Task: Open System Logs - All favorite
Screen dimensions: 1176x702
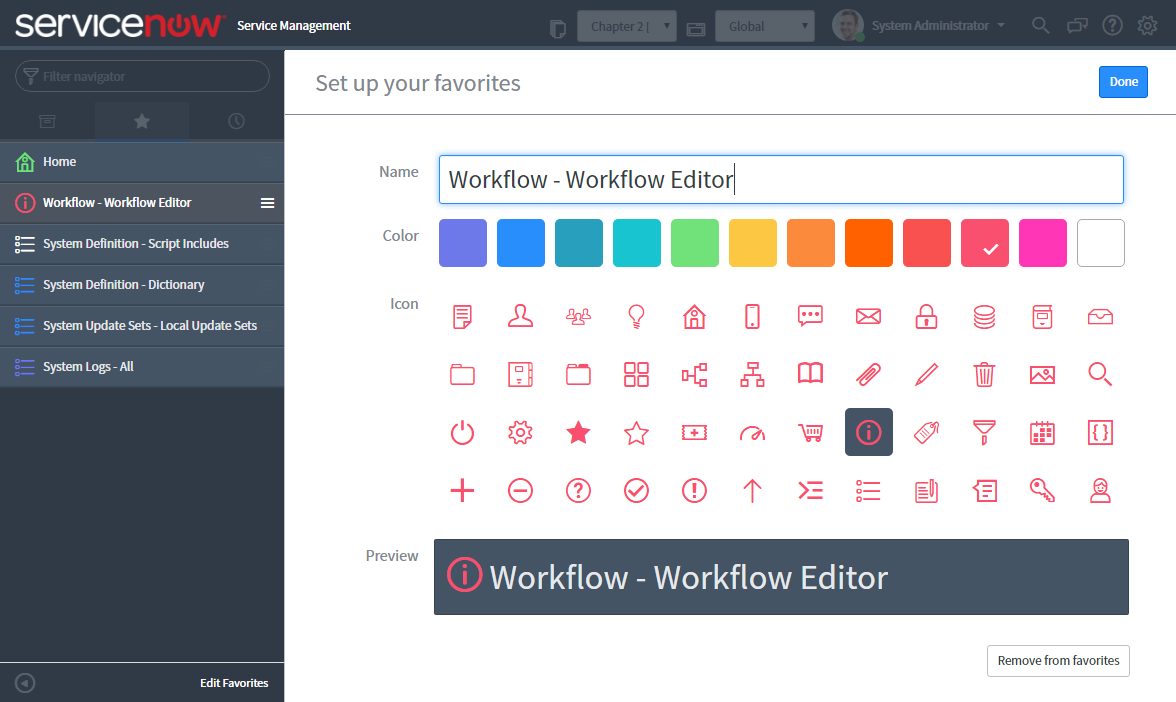Action: pos(142,367)
